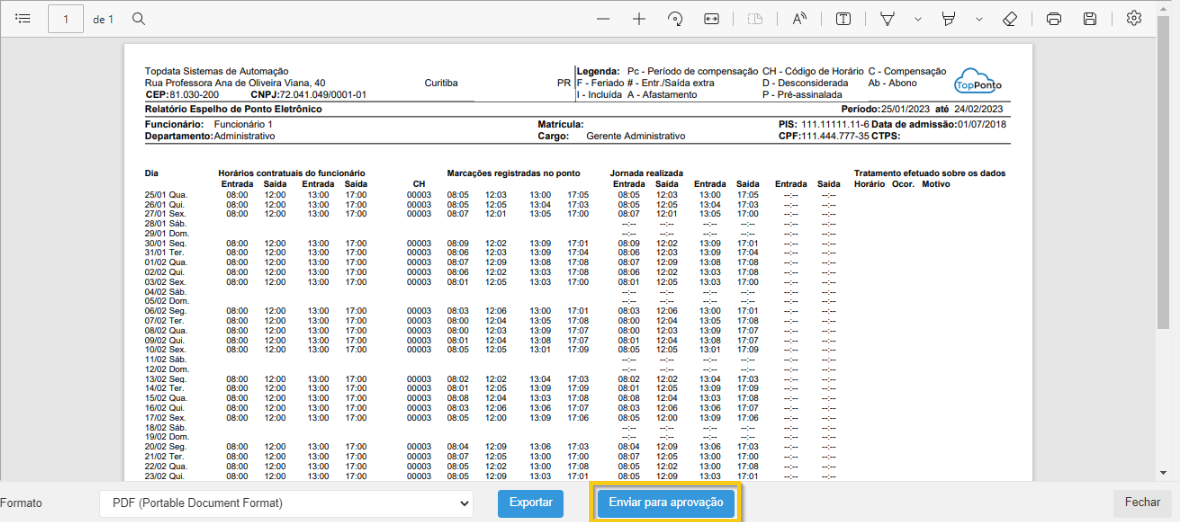Zoom in with the plus icon
Image resolution: width=1183 pixels, height=522 pixels.
coord(639,19)
